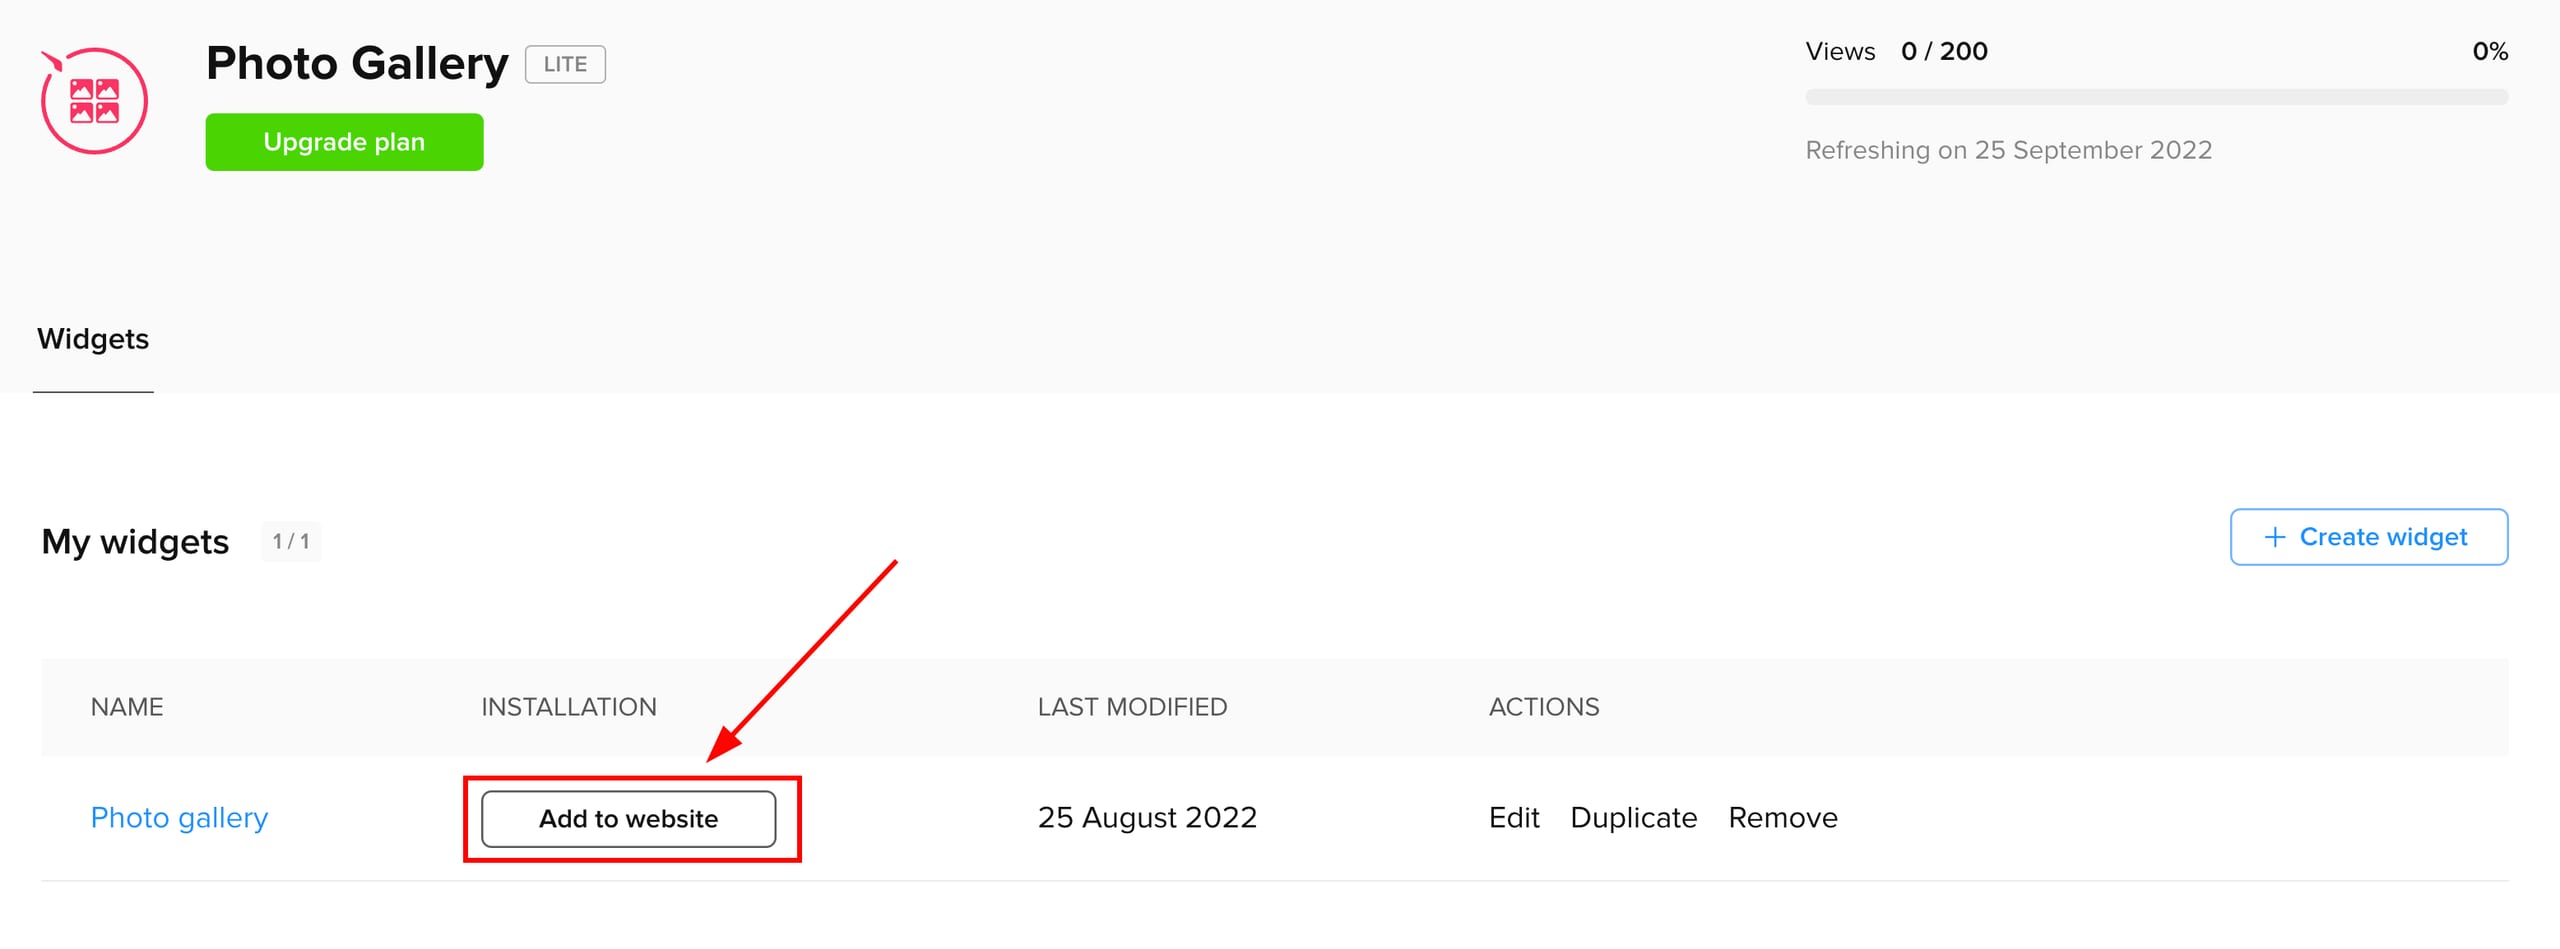Remove the Photo gallery widget
The height and width of the screenshot is (949, 2560).
pos(1782,817)
